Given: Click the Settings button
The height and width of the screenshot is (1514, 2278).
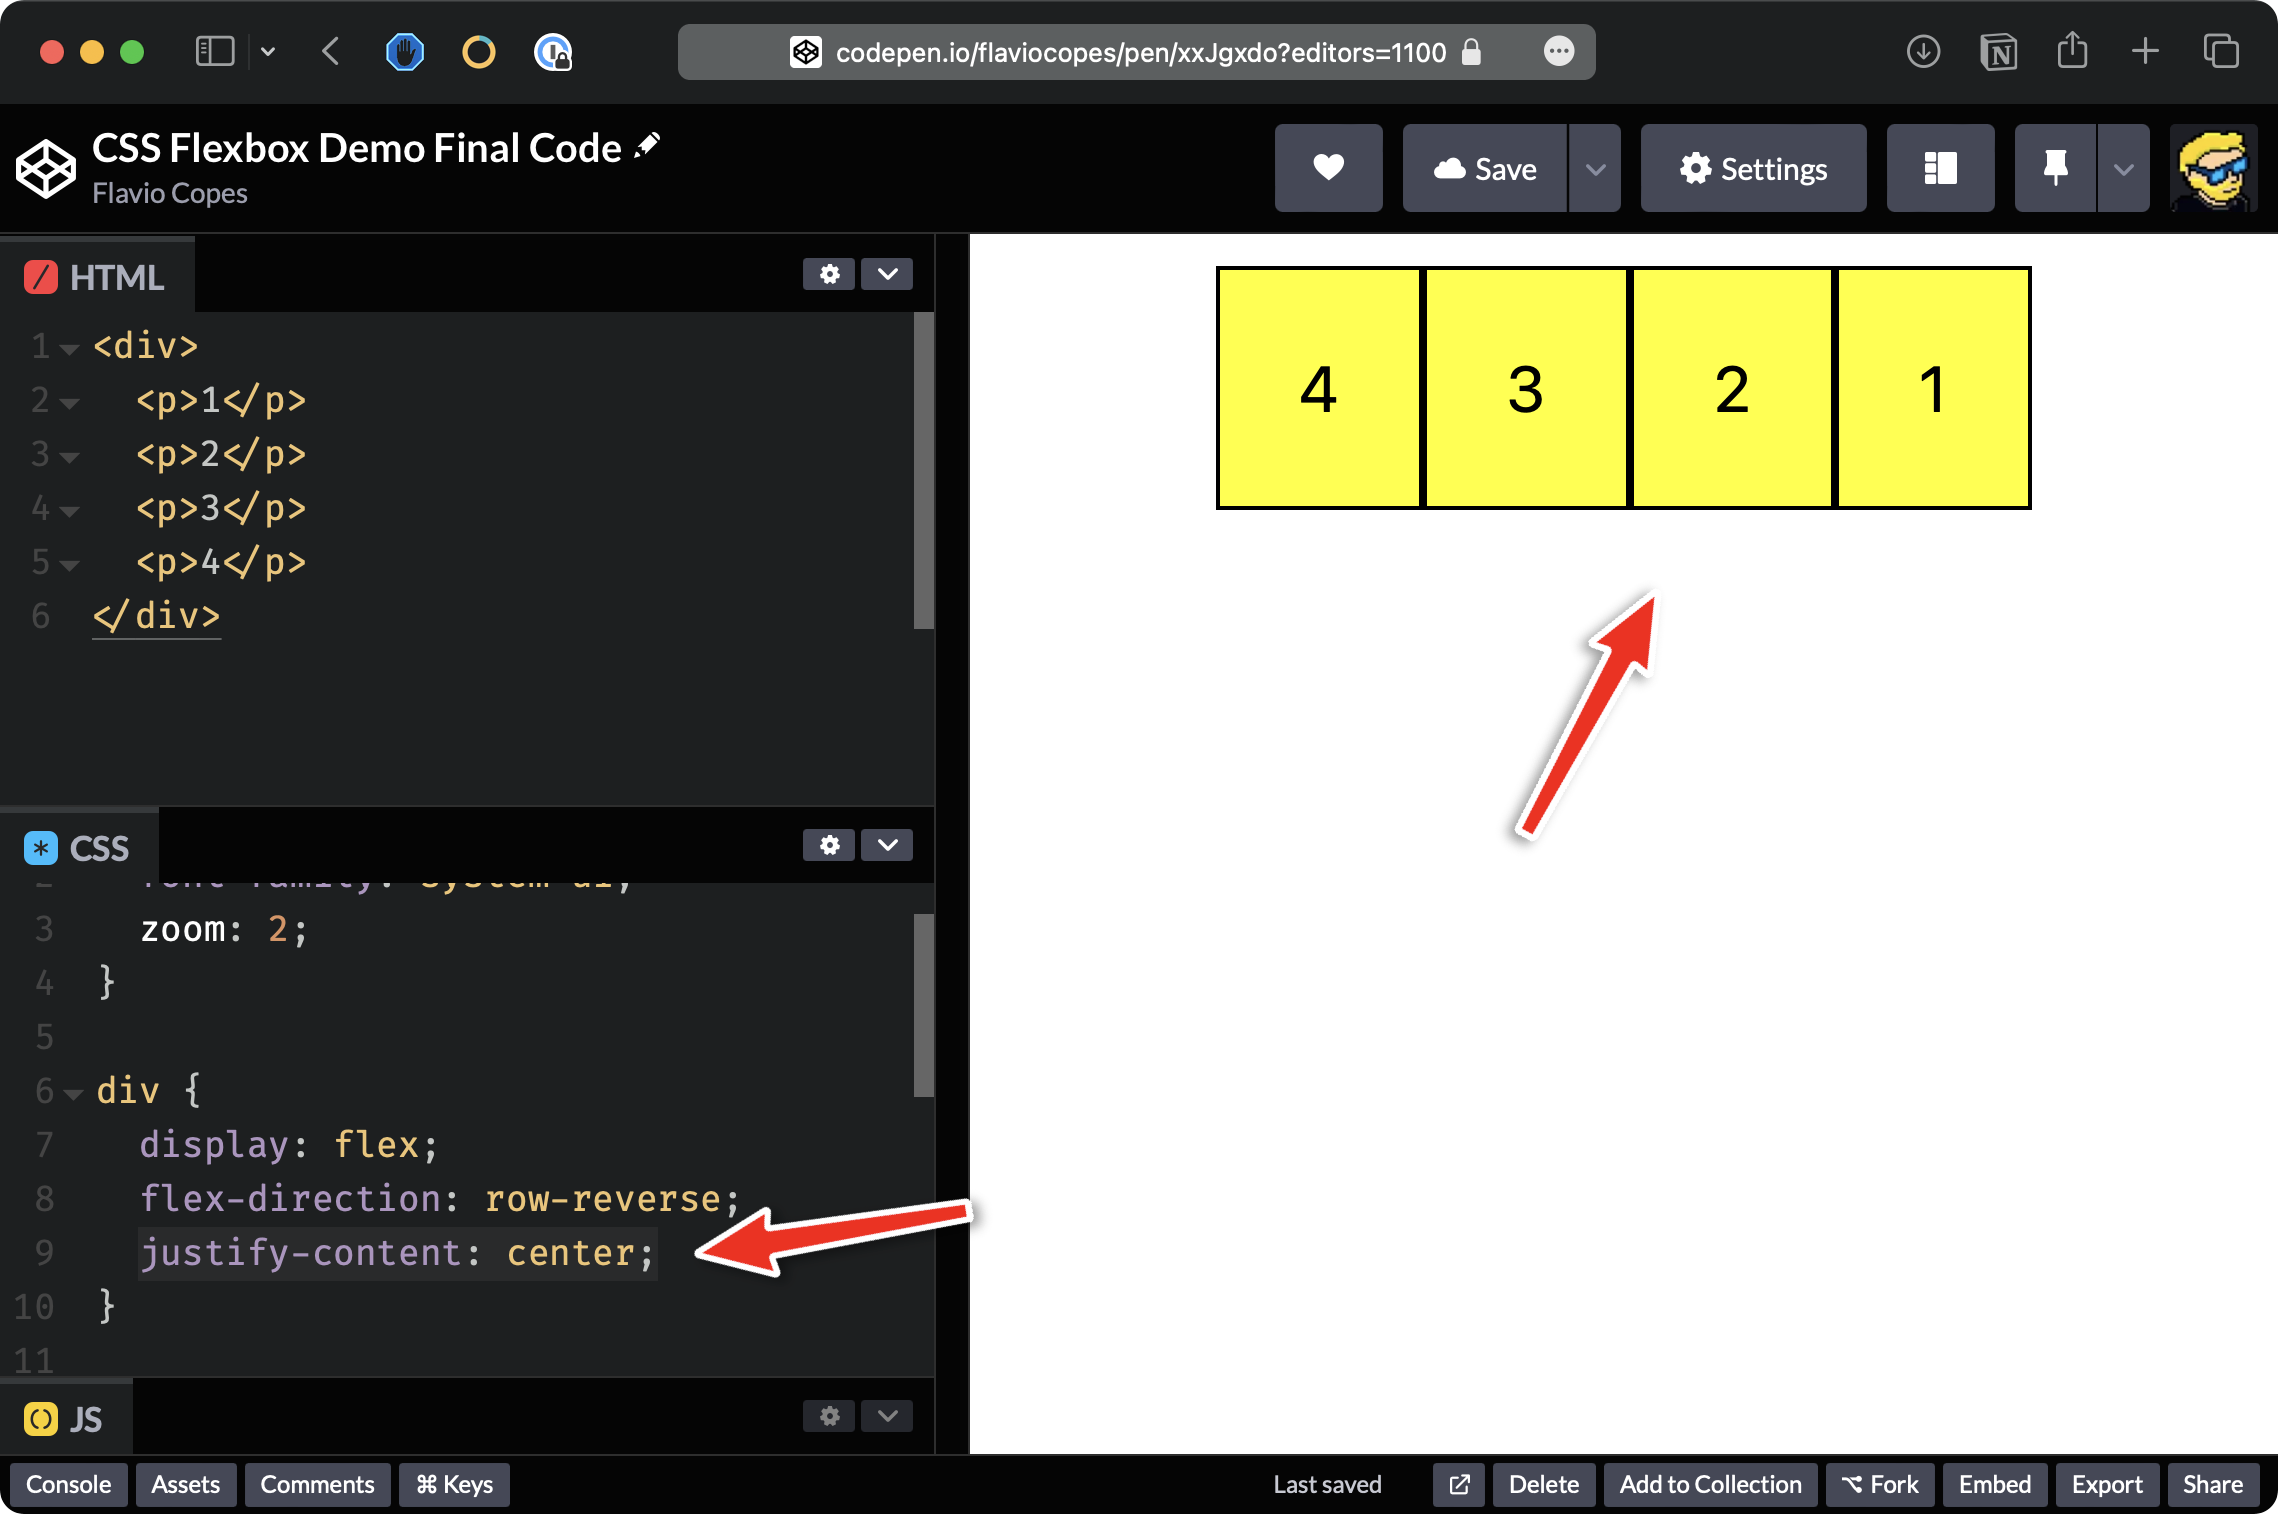Looking at the screenshot, I should [1753, 168].
